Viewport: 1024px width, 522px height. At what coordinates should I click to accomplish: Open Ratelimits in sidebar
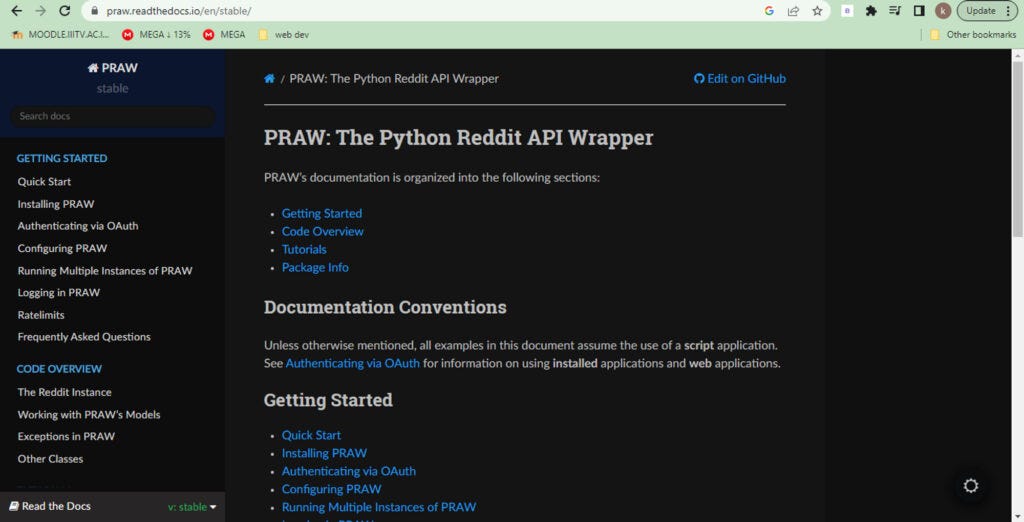[41, 315]
